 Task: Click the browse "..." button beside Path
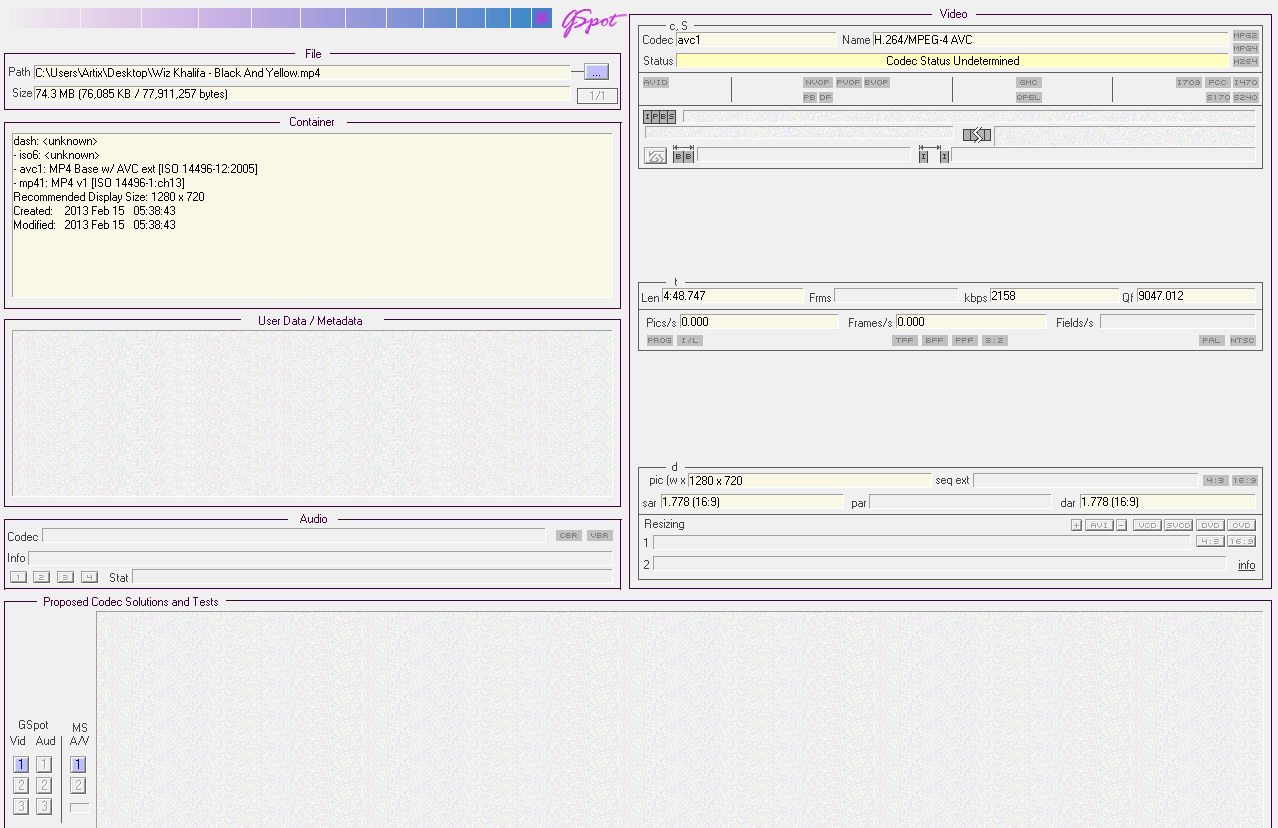[596, 72]
